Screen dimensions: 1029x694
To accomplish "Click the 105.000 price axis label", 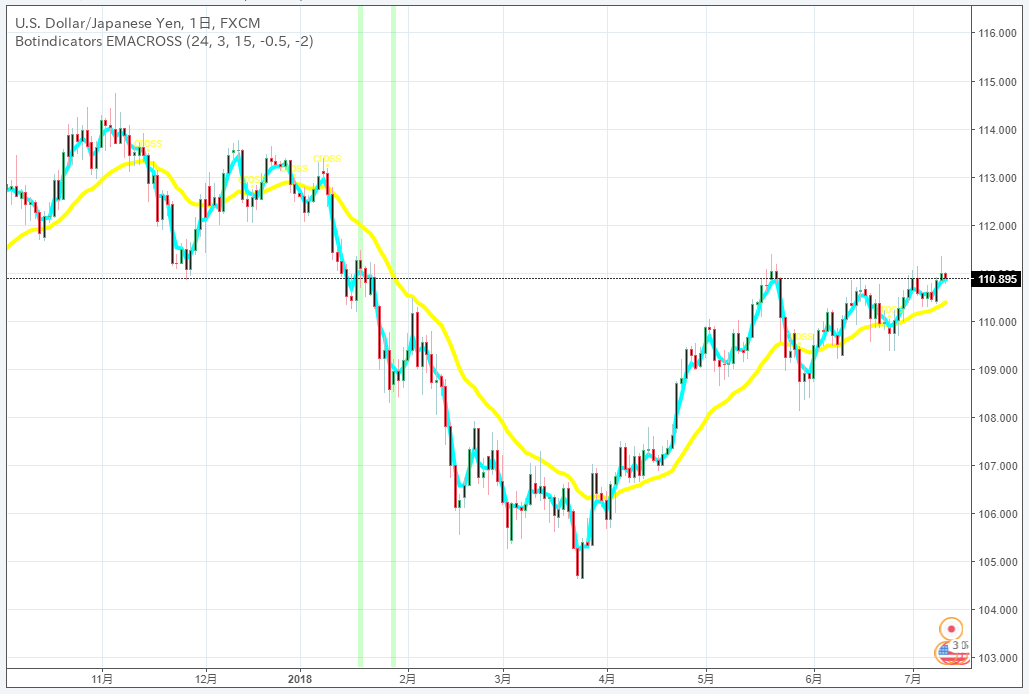I will click(998, 562).
